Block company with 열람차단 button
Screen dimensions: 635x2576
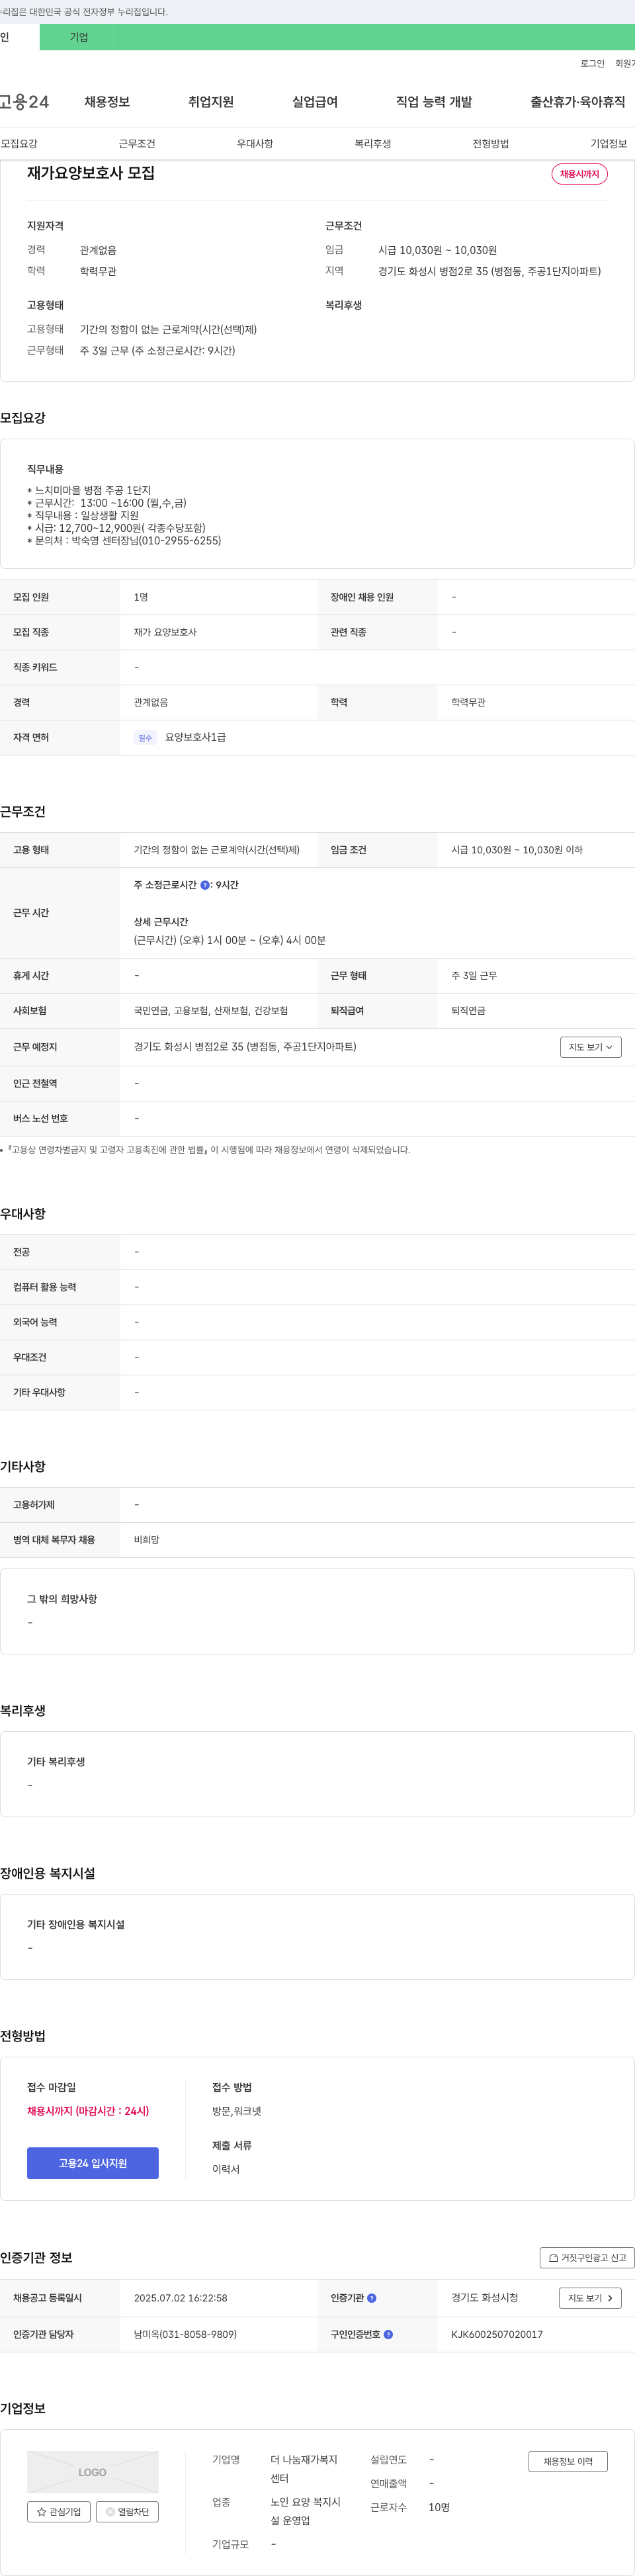[x=127, y=2512]
